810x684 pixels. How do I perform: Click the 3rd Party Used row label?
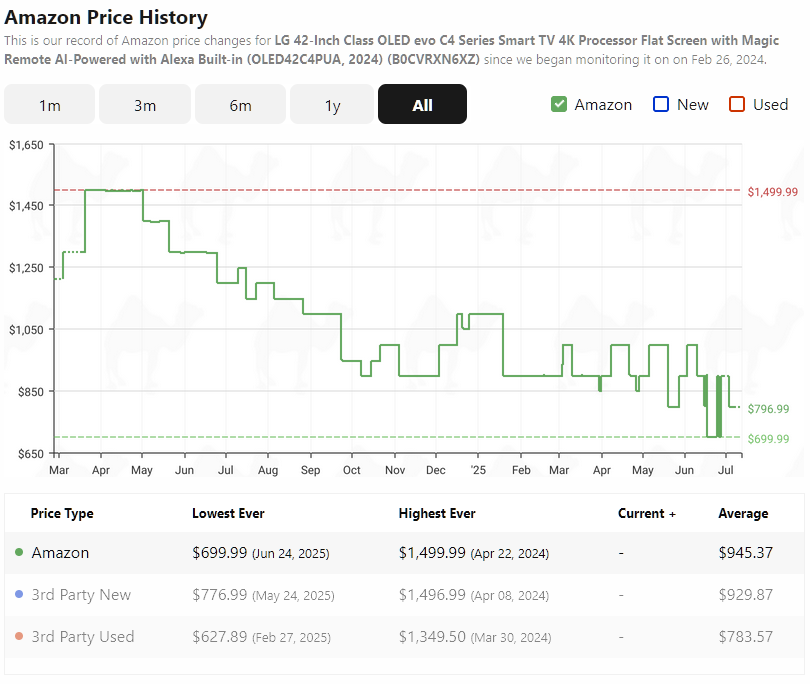pyautogui.click(x=83, y=636)
